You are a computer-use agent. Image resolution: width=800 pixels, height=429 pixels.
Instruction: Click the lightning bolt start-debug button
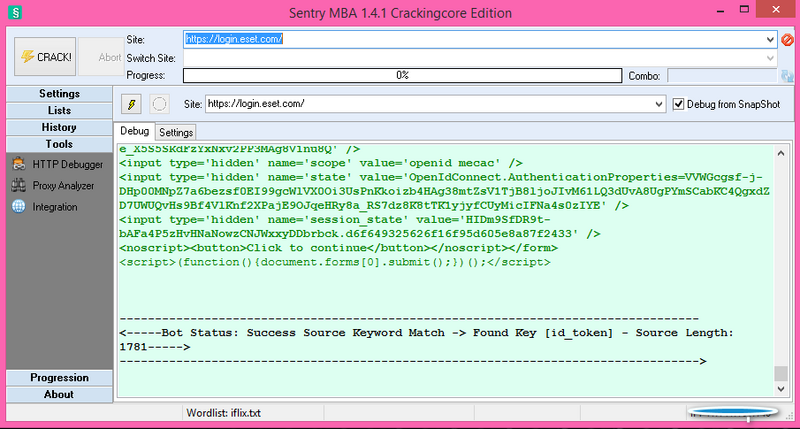pyautogui.click(x=131, y=104)
